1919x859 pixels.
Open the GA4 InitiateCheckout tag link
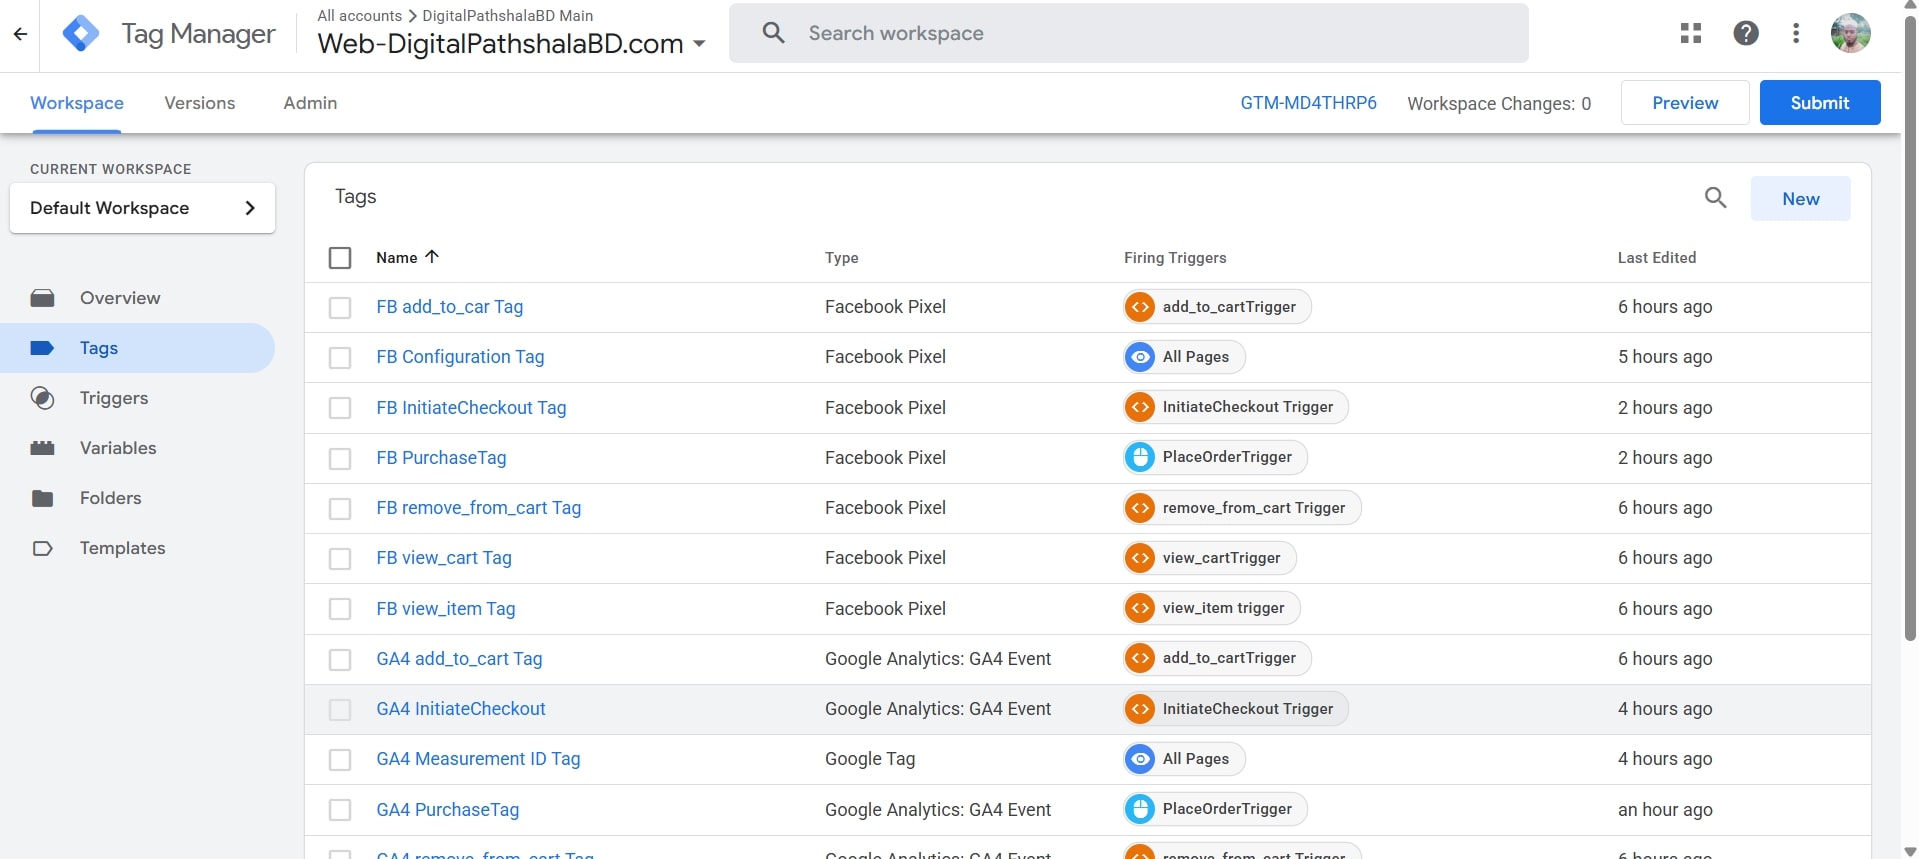(x=461, y=709)
